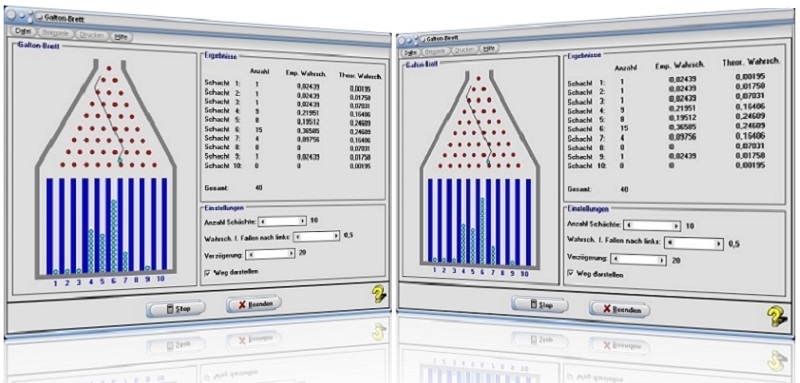Click the value 0,36585 in left window
Viewport: 800px width, 383px height.
click(x=308, y=130)
